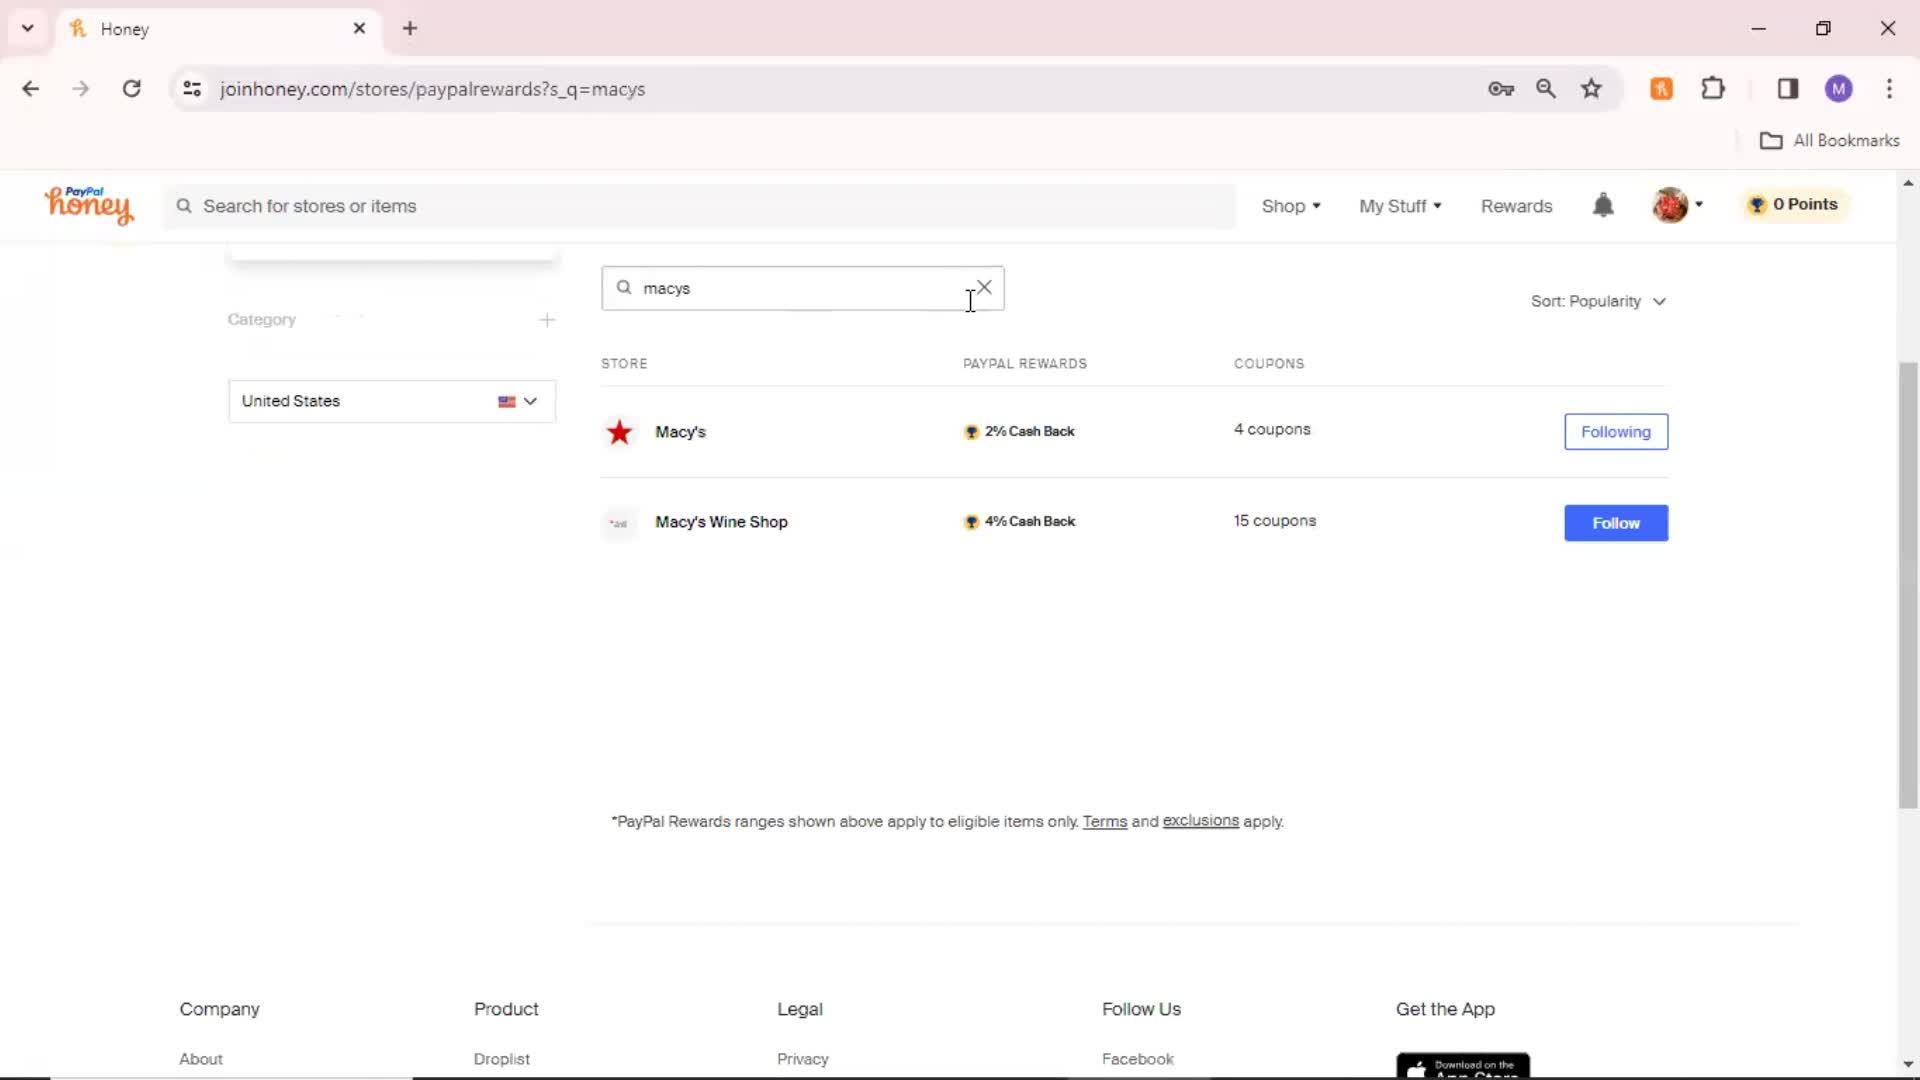Screen dimensions: 1920x1080
Task: Click the zoom magnifier icon in address bar
Action: click(x=1546, y=89)
